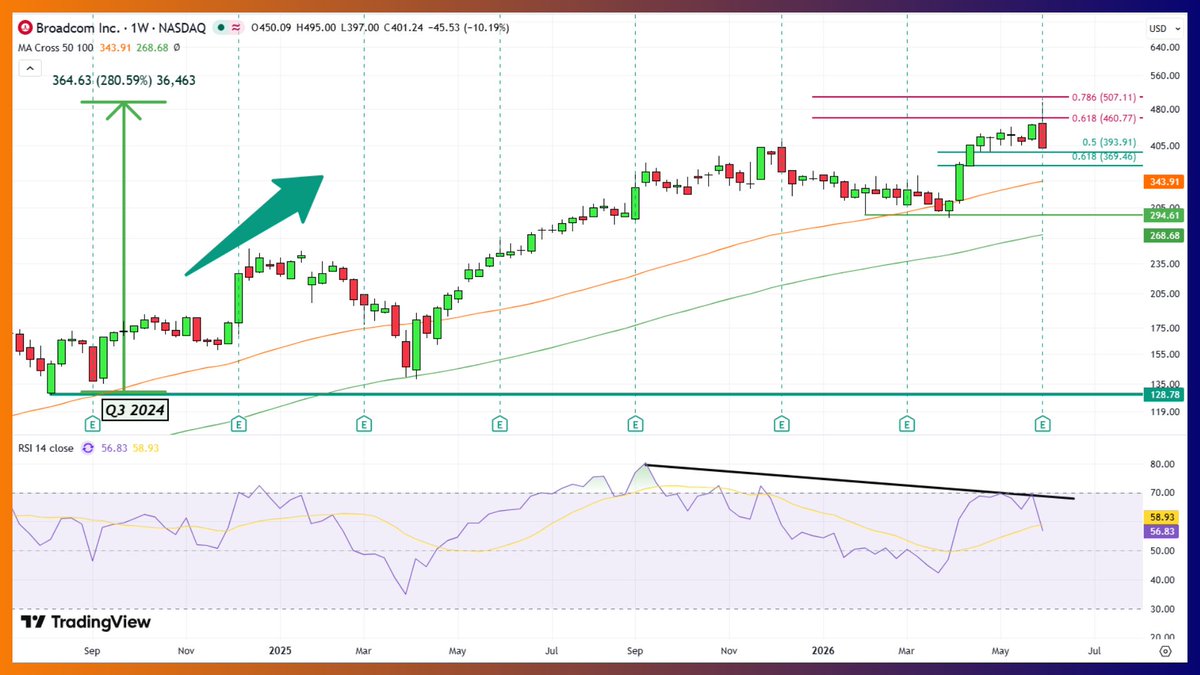Click the RSI purple refresh icon
The image size is (1200, 675).
(x=88, y=448)
